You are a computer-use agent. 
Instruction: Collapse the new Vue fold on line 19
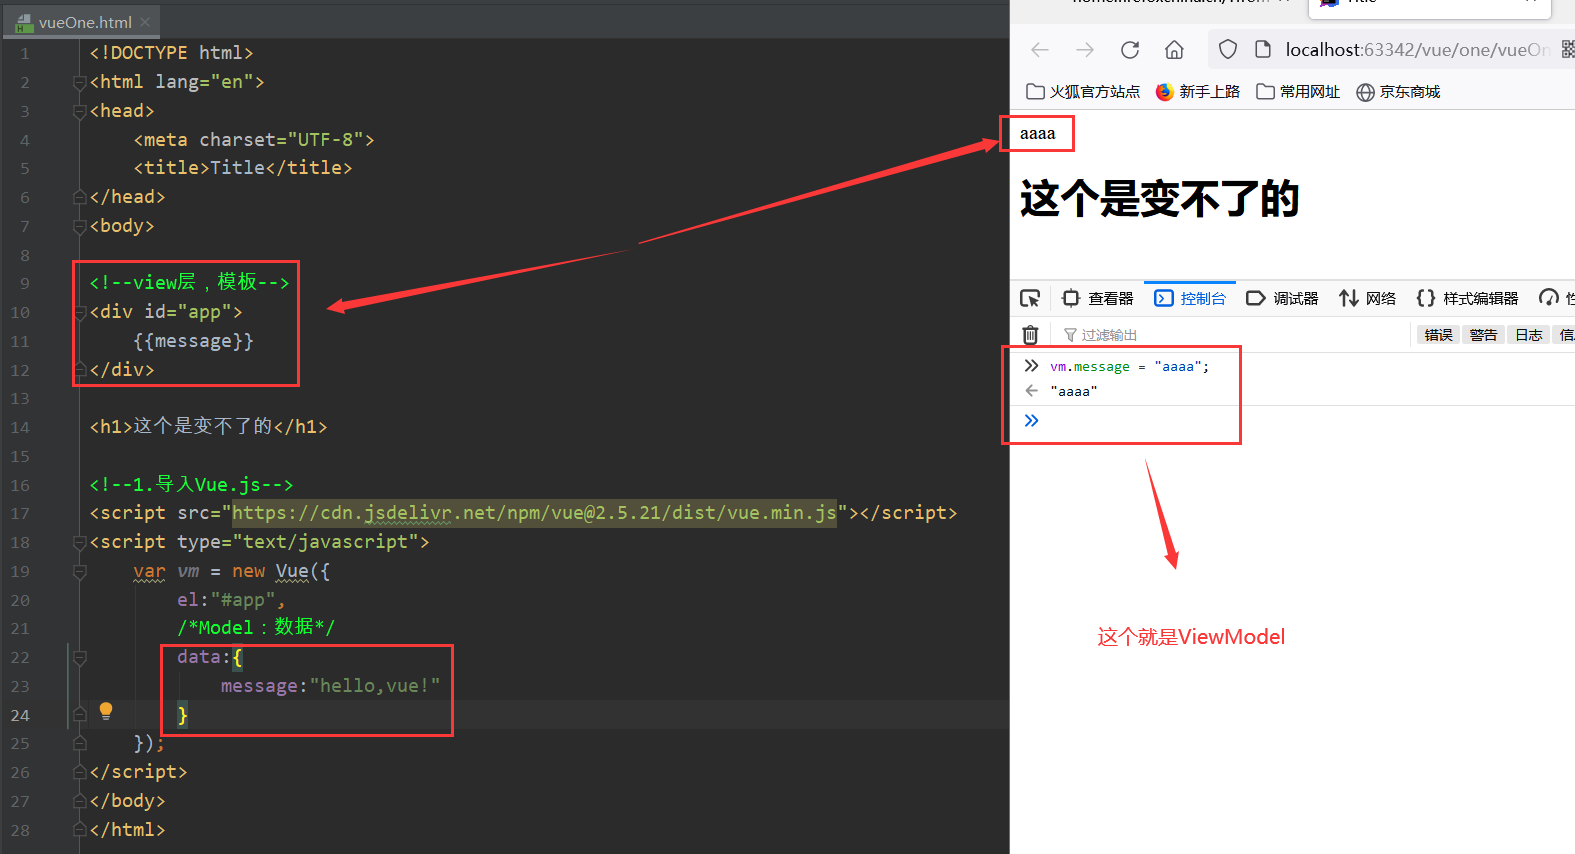point(79,571)
